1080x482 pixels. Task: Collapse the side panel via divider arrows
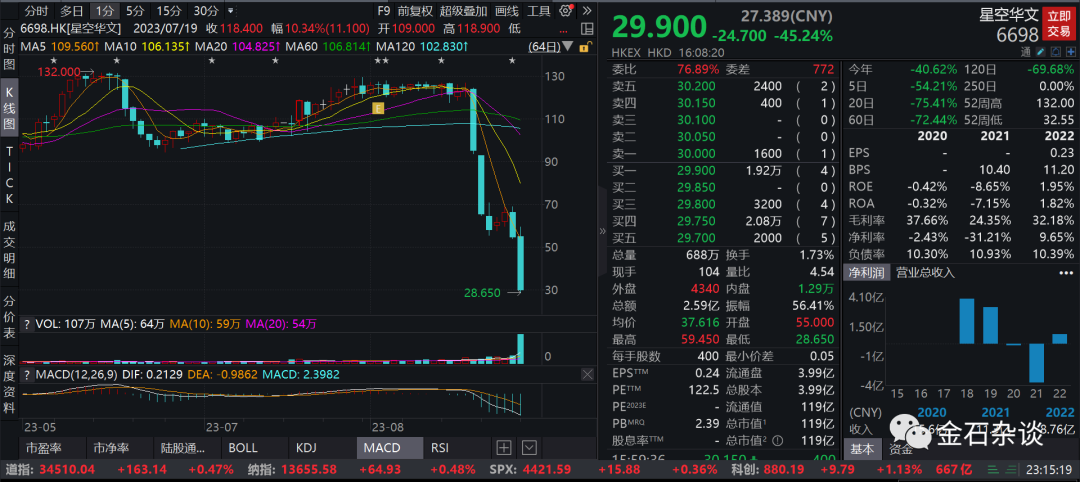point(602,231)
